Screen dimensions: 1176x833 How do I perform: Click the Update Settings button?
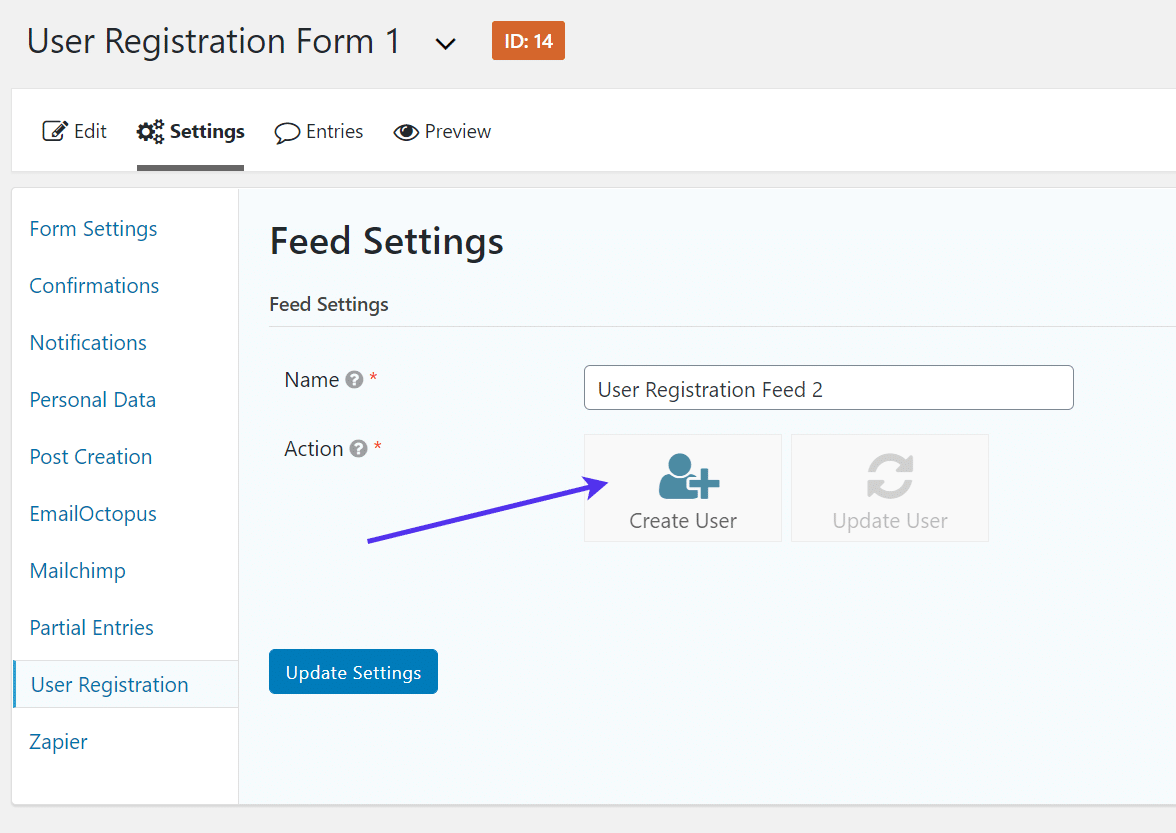[x=353, y=671]
